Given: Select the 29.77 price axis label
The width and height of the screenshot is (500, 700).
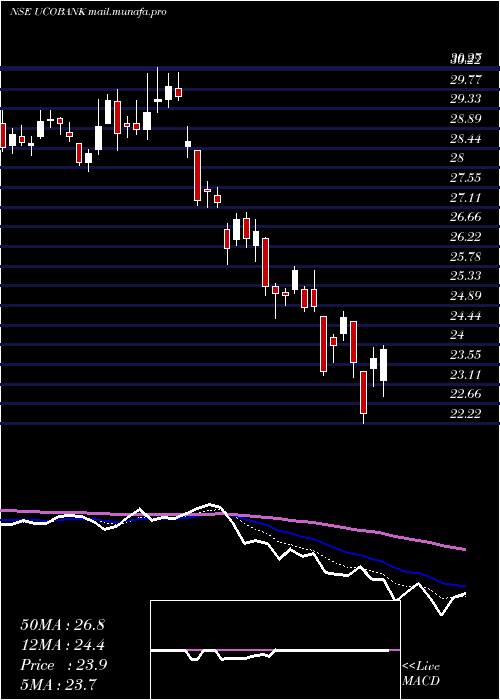Looking at the screenshot, I should coord(466,80).
